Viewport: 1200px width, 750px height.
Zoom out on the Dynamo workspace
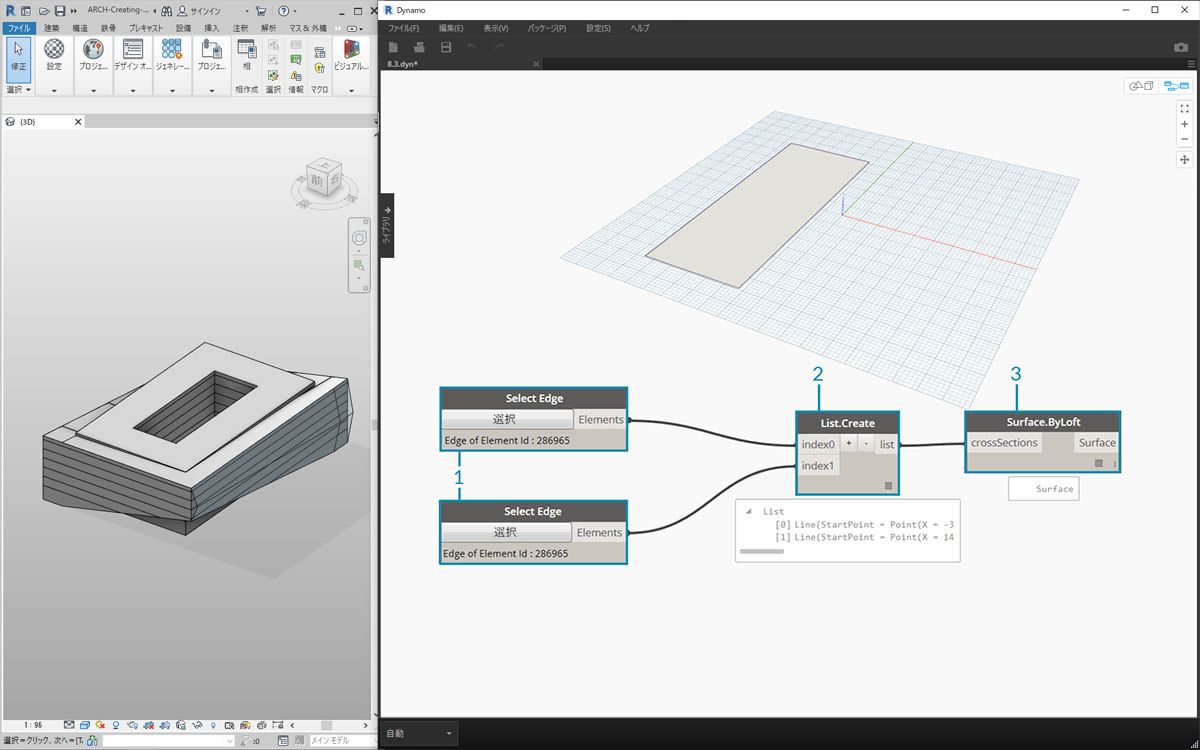(1185, 139)
